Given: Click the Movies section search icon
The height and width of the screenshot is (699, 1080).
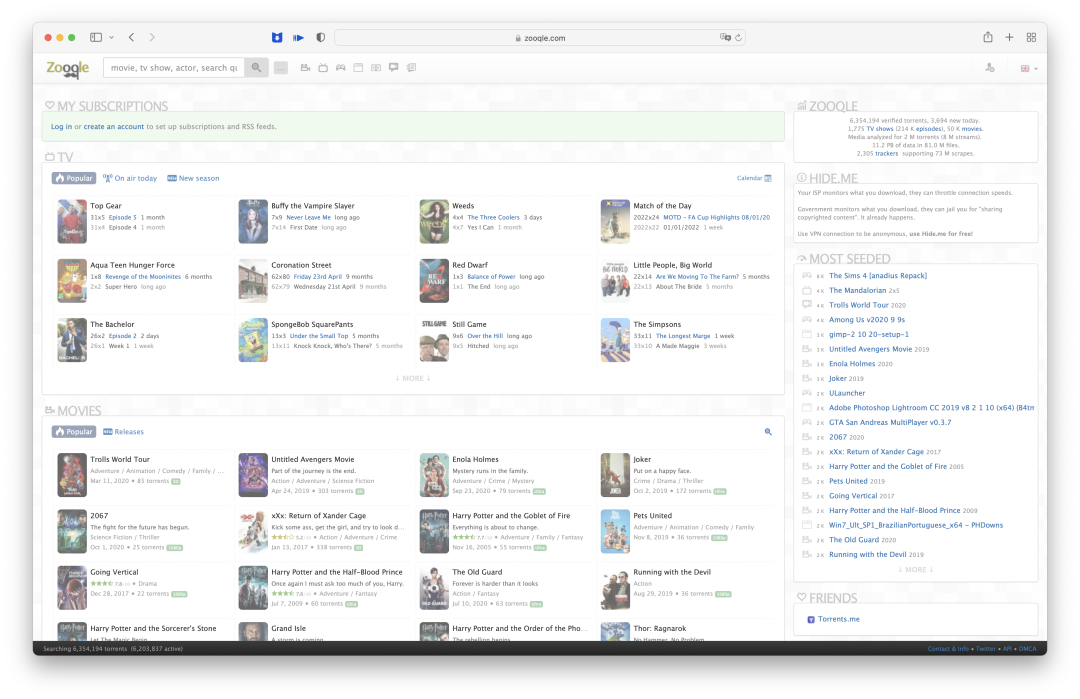Looking at the screenshot, I should tap(768, 432).
